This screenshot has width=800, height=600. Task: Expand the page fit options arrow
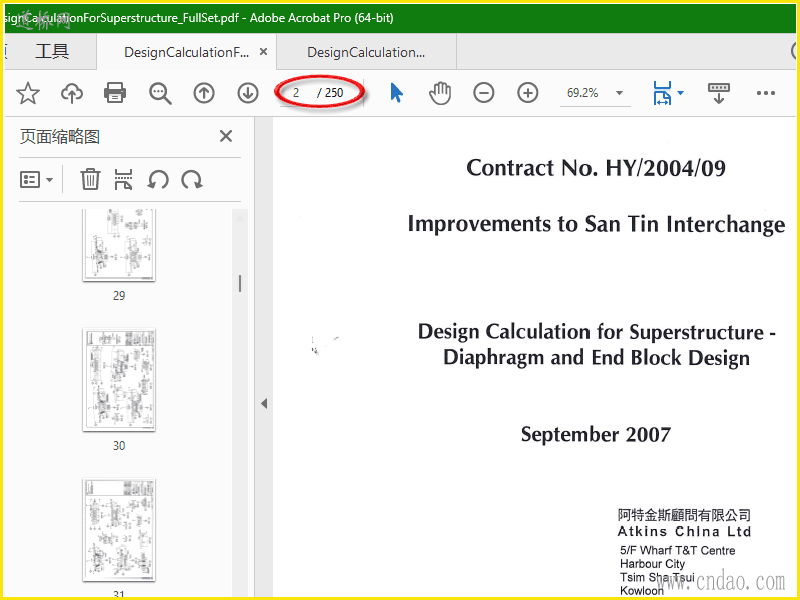[x=680, y=93]
